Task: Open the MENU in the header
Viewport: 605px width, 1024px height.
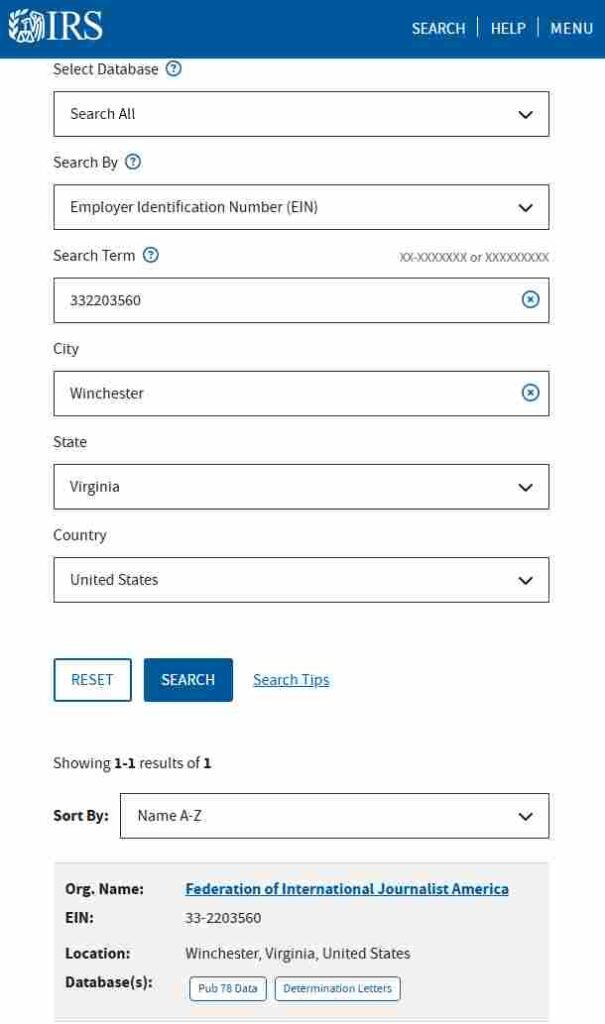Action: (572, 28)
